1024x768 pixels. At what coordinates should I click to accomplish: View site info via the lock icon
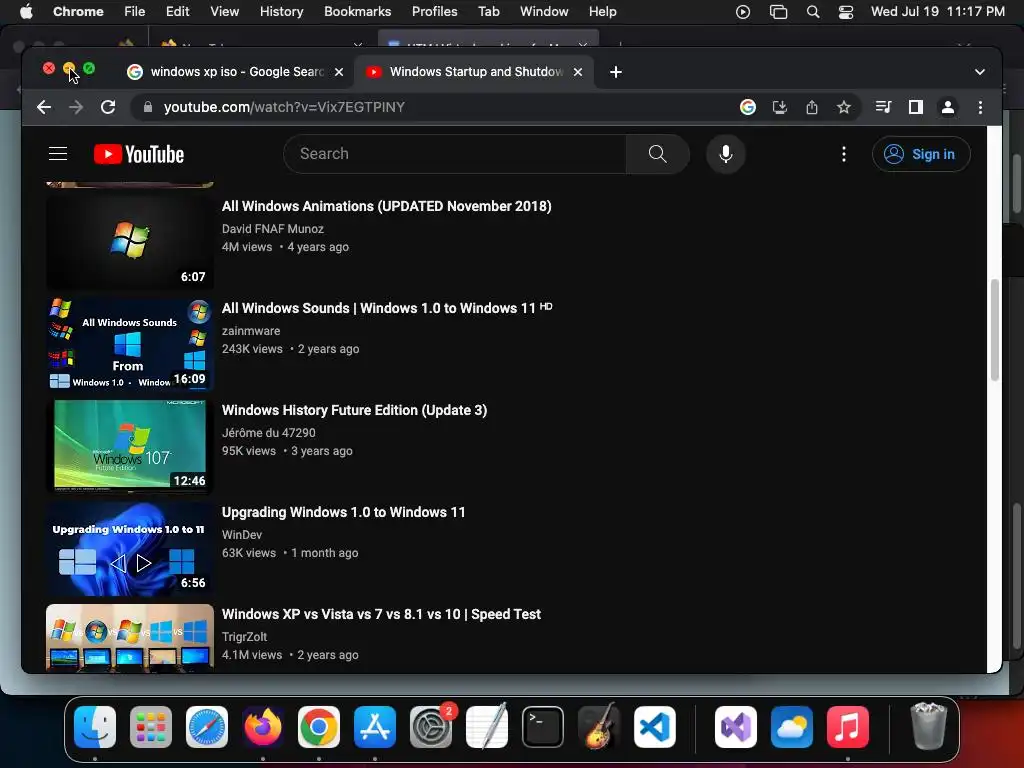(x=148, y=107)
